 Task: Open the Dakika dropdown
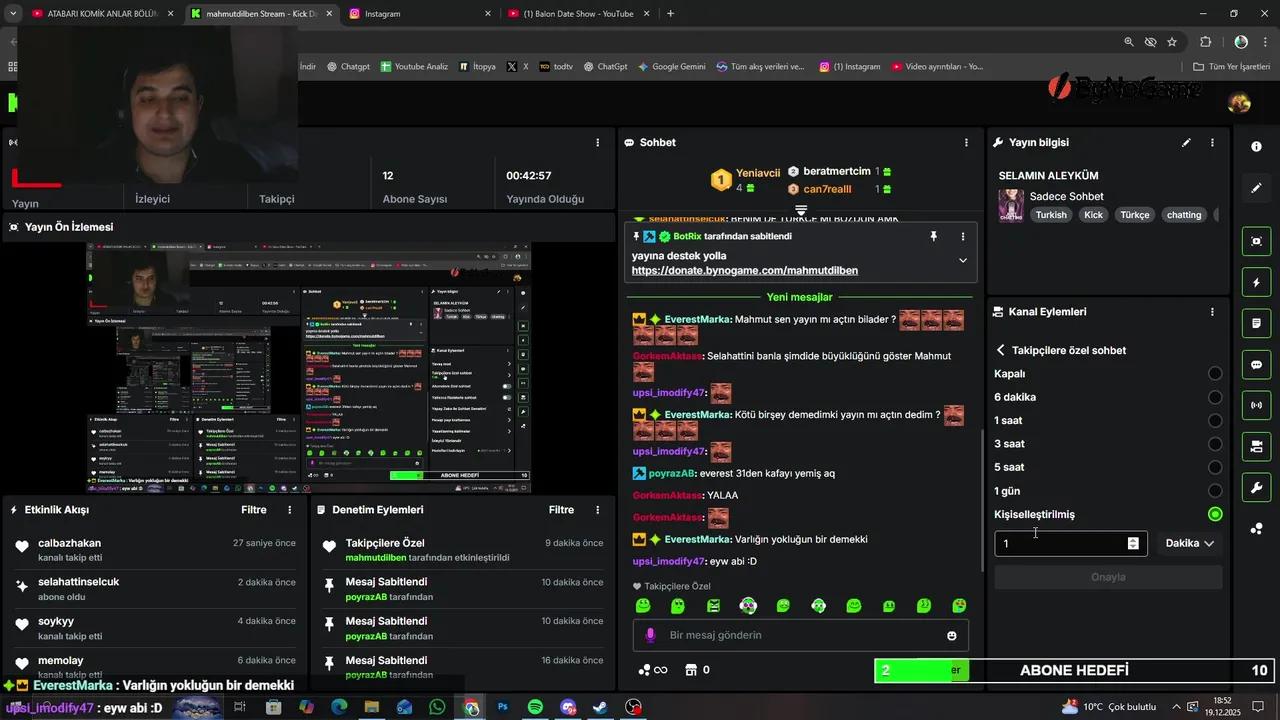(1189, 543)
